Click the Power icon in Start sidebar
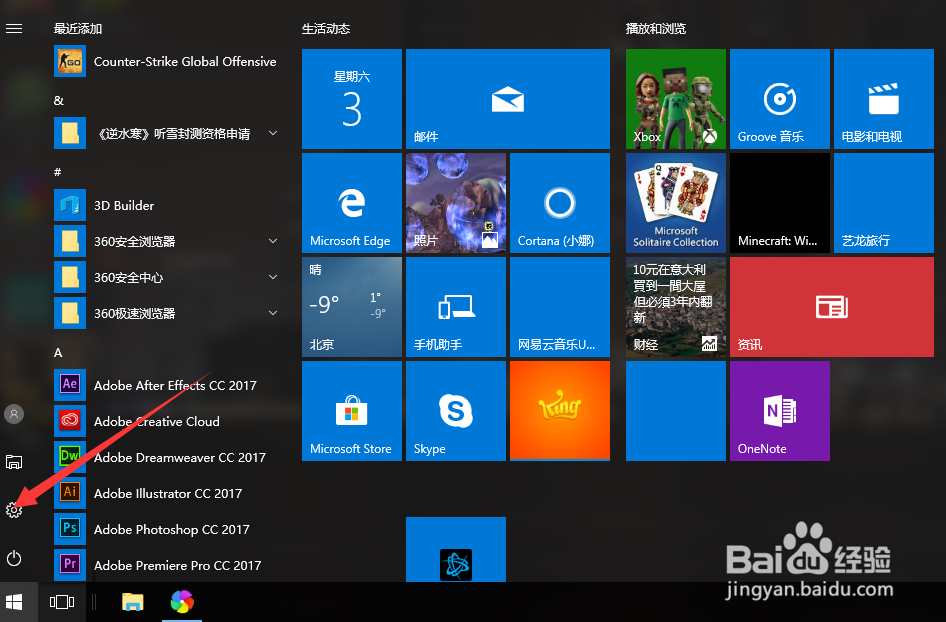 pyautogui.click(x=14, y=559)
